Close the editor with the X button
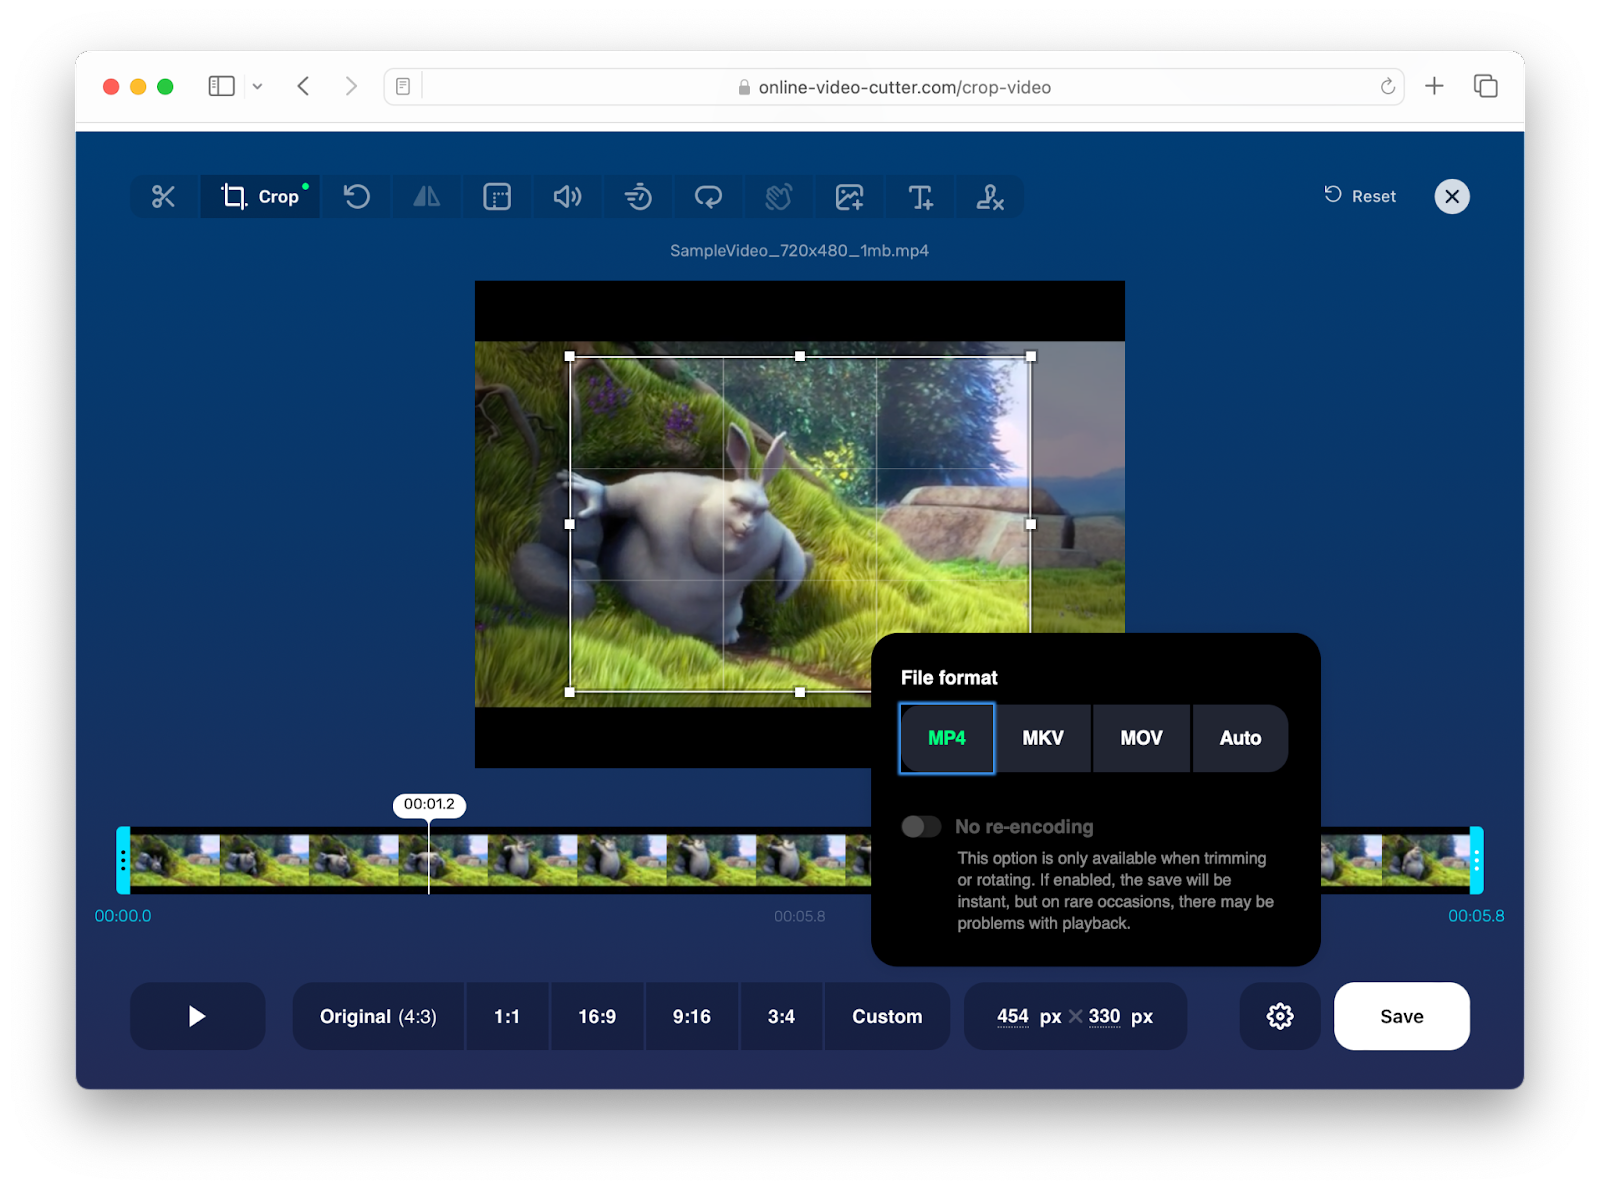The height and width of the screenshot is (1190, 1600). pos(1452,196)
